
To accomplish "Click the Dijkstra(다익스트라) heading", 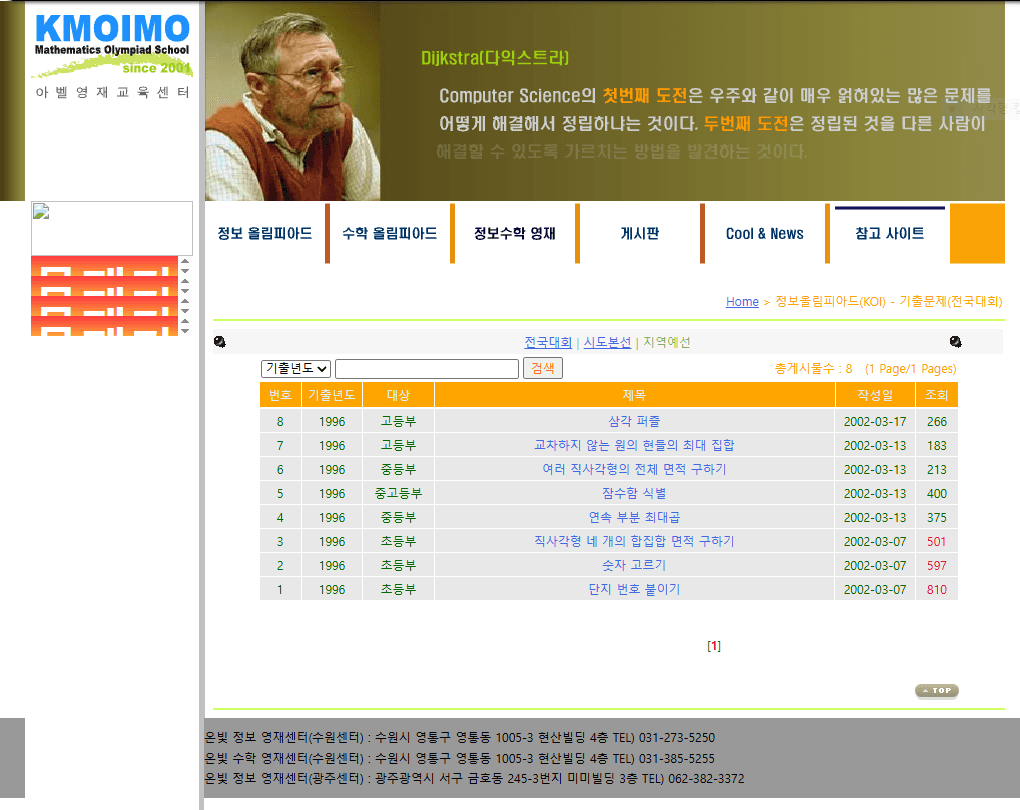I will 495,58.
